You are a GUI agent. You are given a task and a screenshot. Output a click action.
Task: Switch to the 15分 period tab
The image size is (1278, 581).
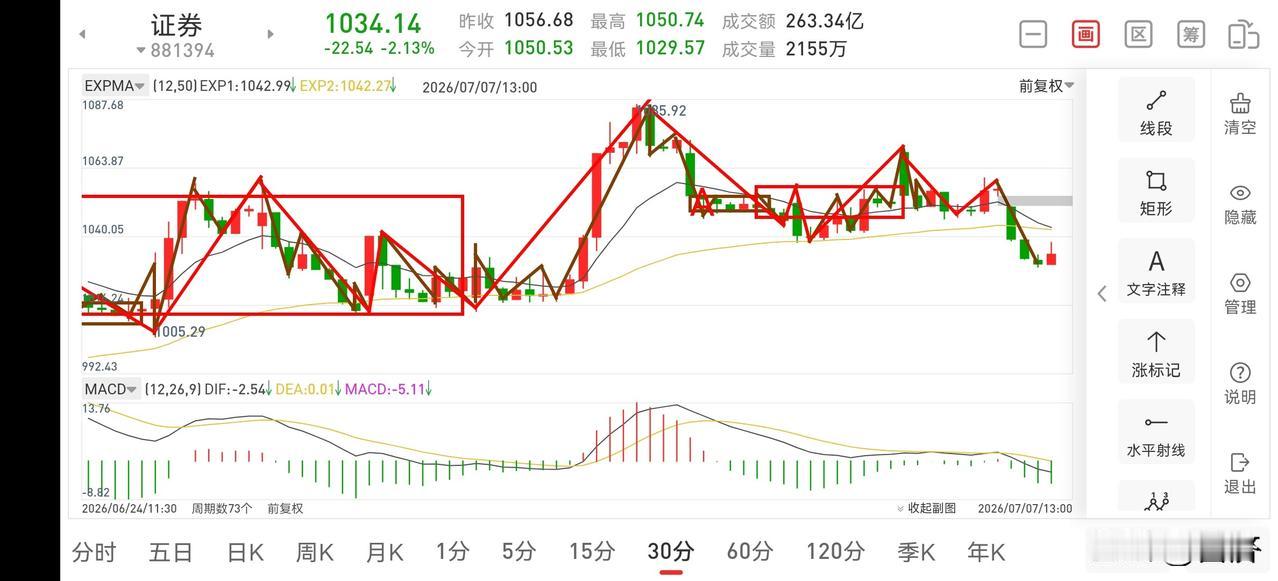tap(592, 551)
